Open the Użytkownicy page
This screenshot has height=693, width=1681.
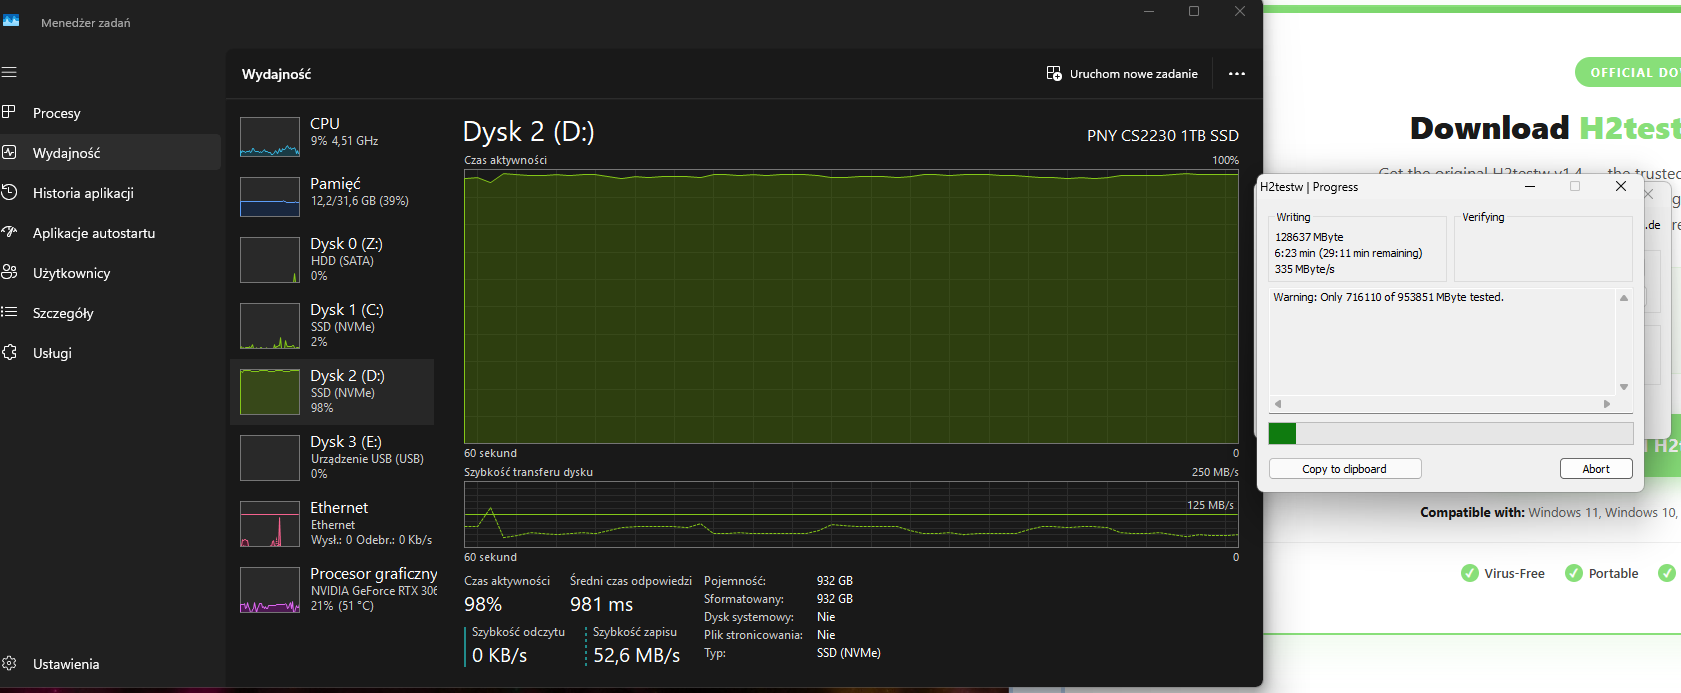click(110, 273)
